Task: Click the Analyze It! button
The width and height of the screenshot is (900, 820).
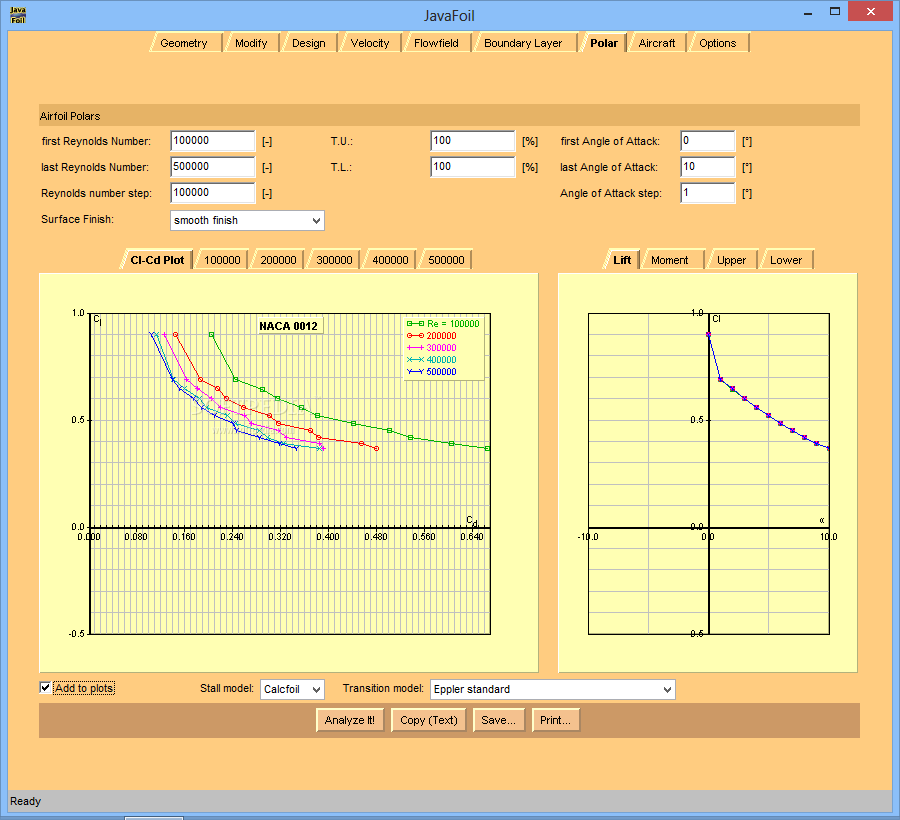Action: click(x=350, y=720)
